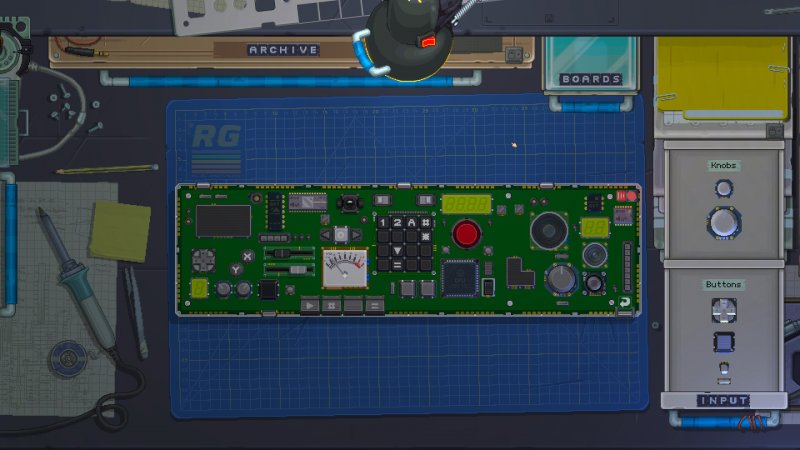
Task: Select the L-shaped chip on board
Action: click(x=519, y=272)
